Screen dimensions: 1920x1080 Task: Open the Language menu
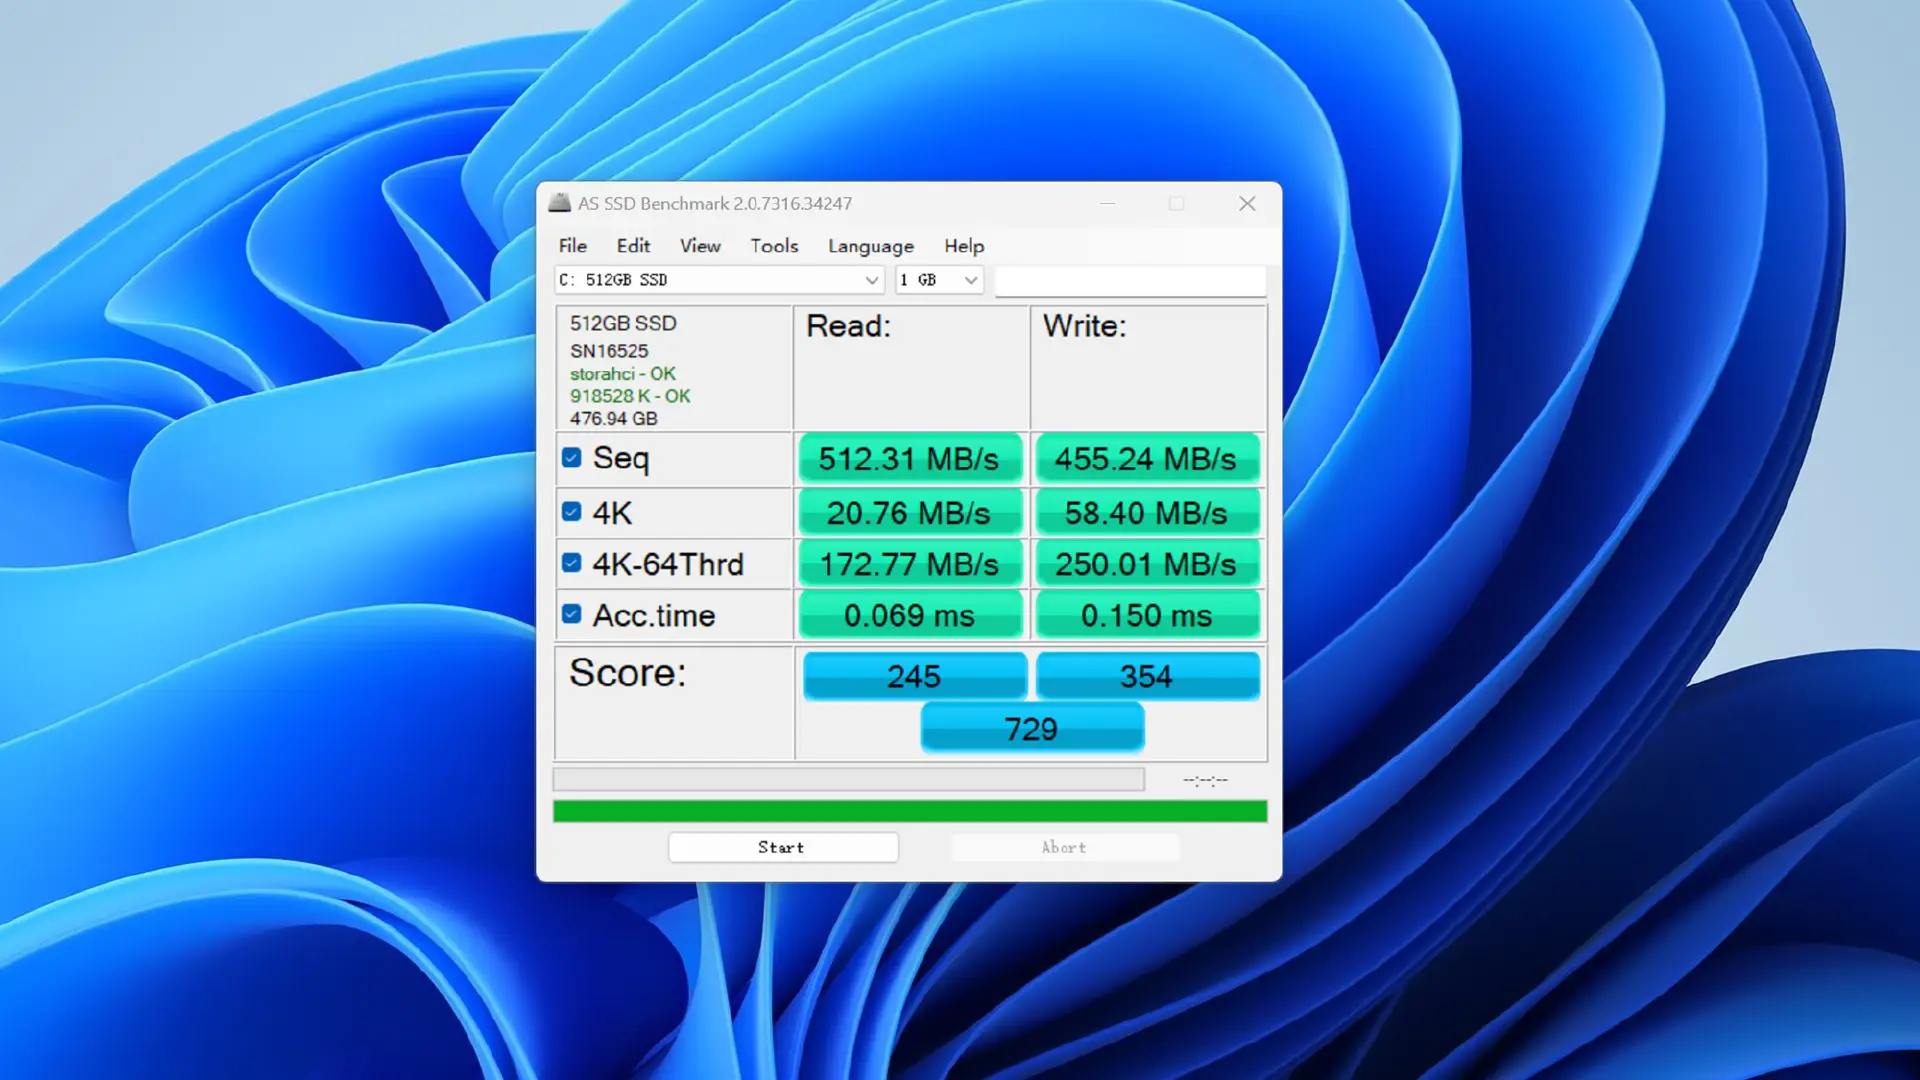871,246
